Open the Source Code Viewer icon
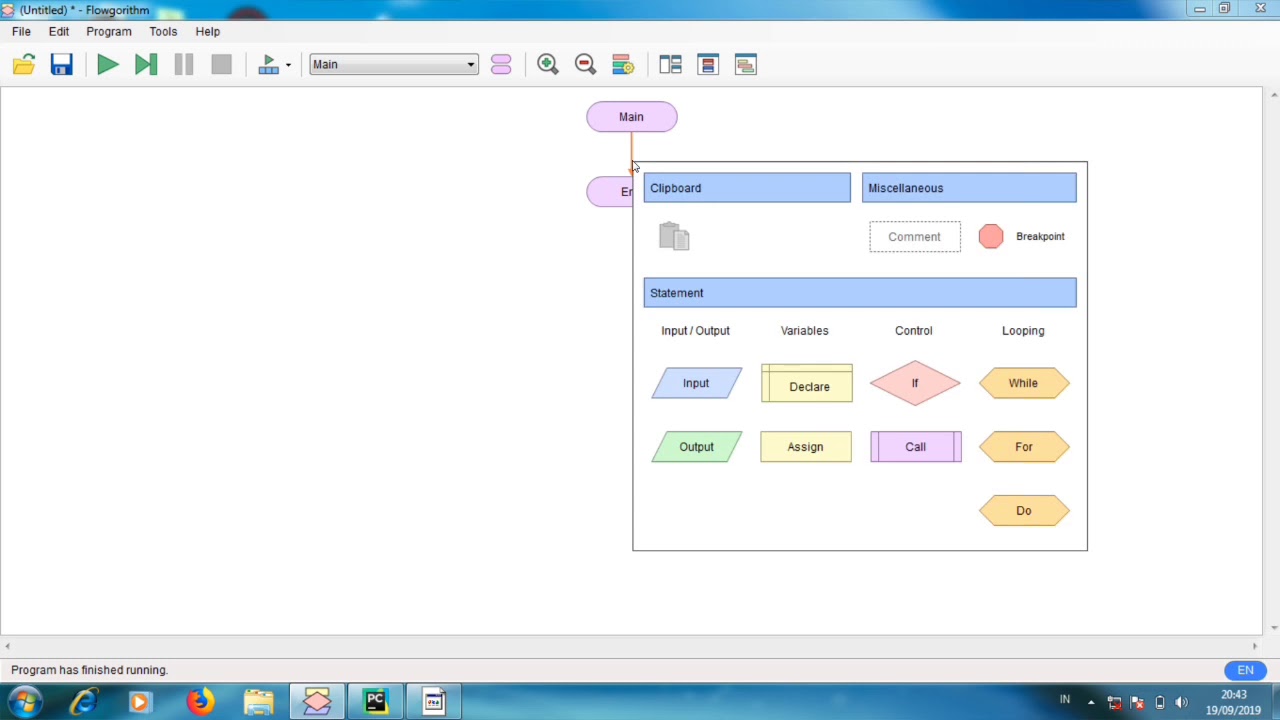Screen dimensions: 1280x720 [x=745, y=65]
